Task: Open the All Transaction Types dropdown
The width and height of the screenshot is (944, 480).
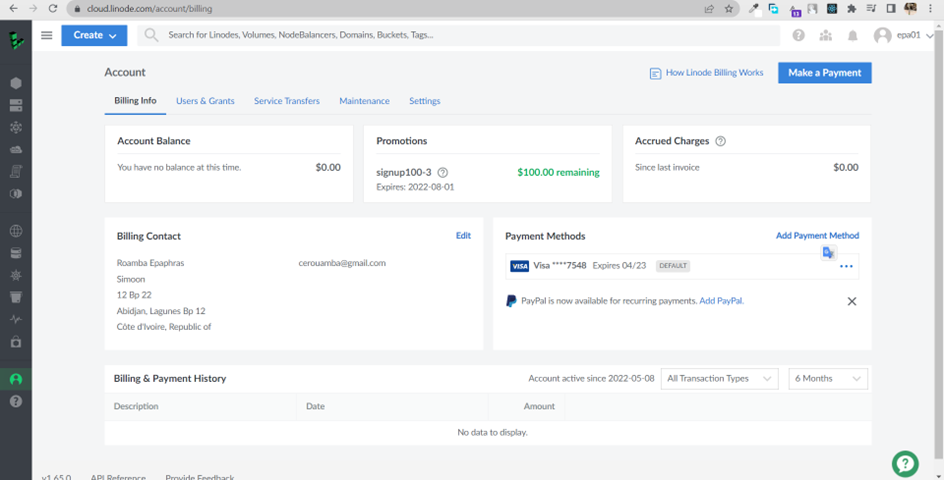Action: coord(719,379)
